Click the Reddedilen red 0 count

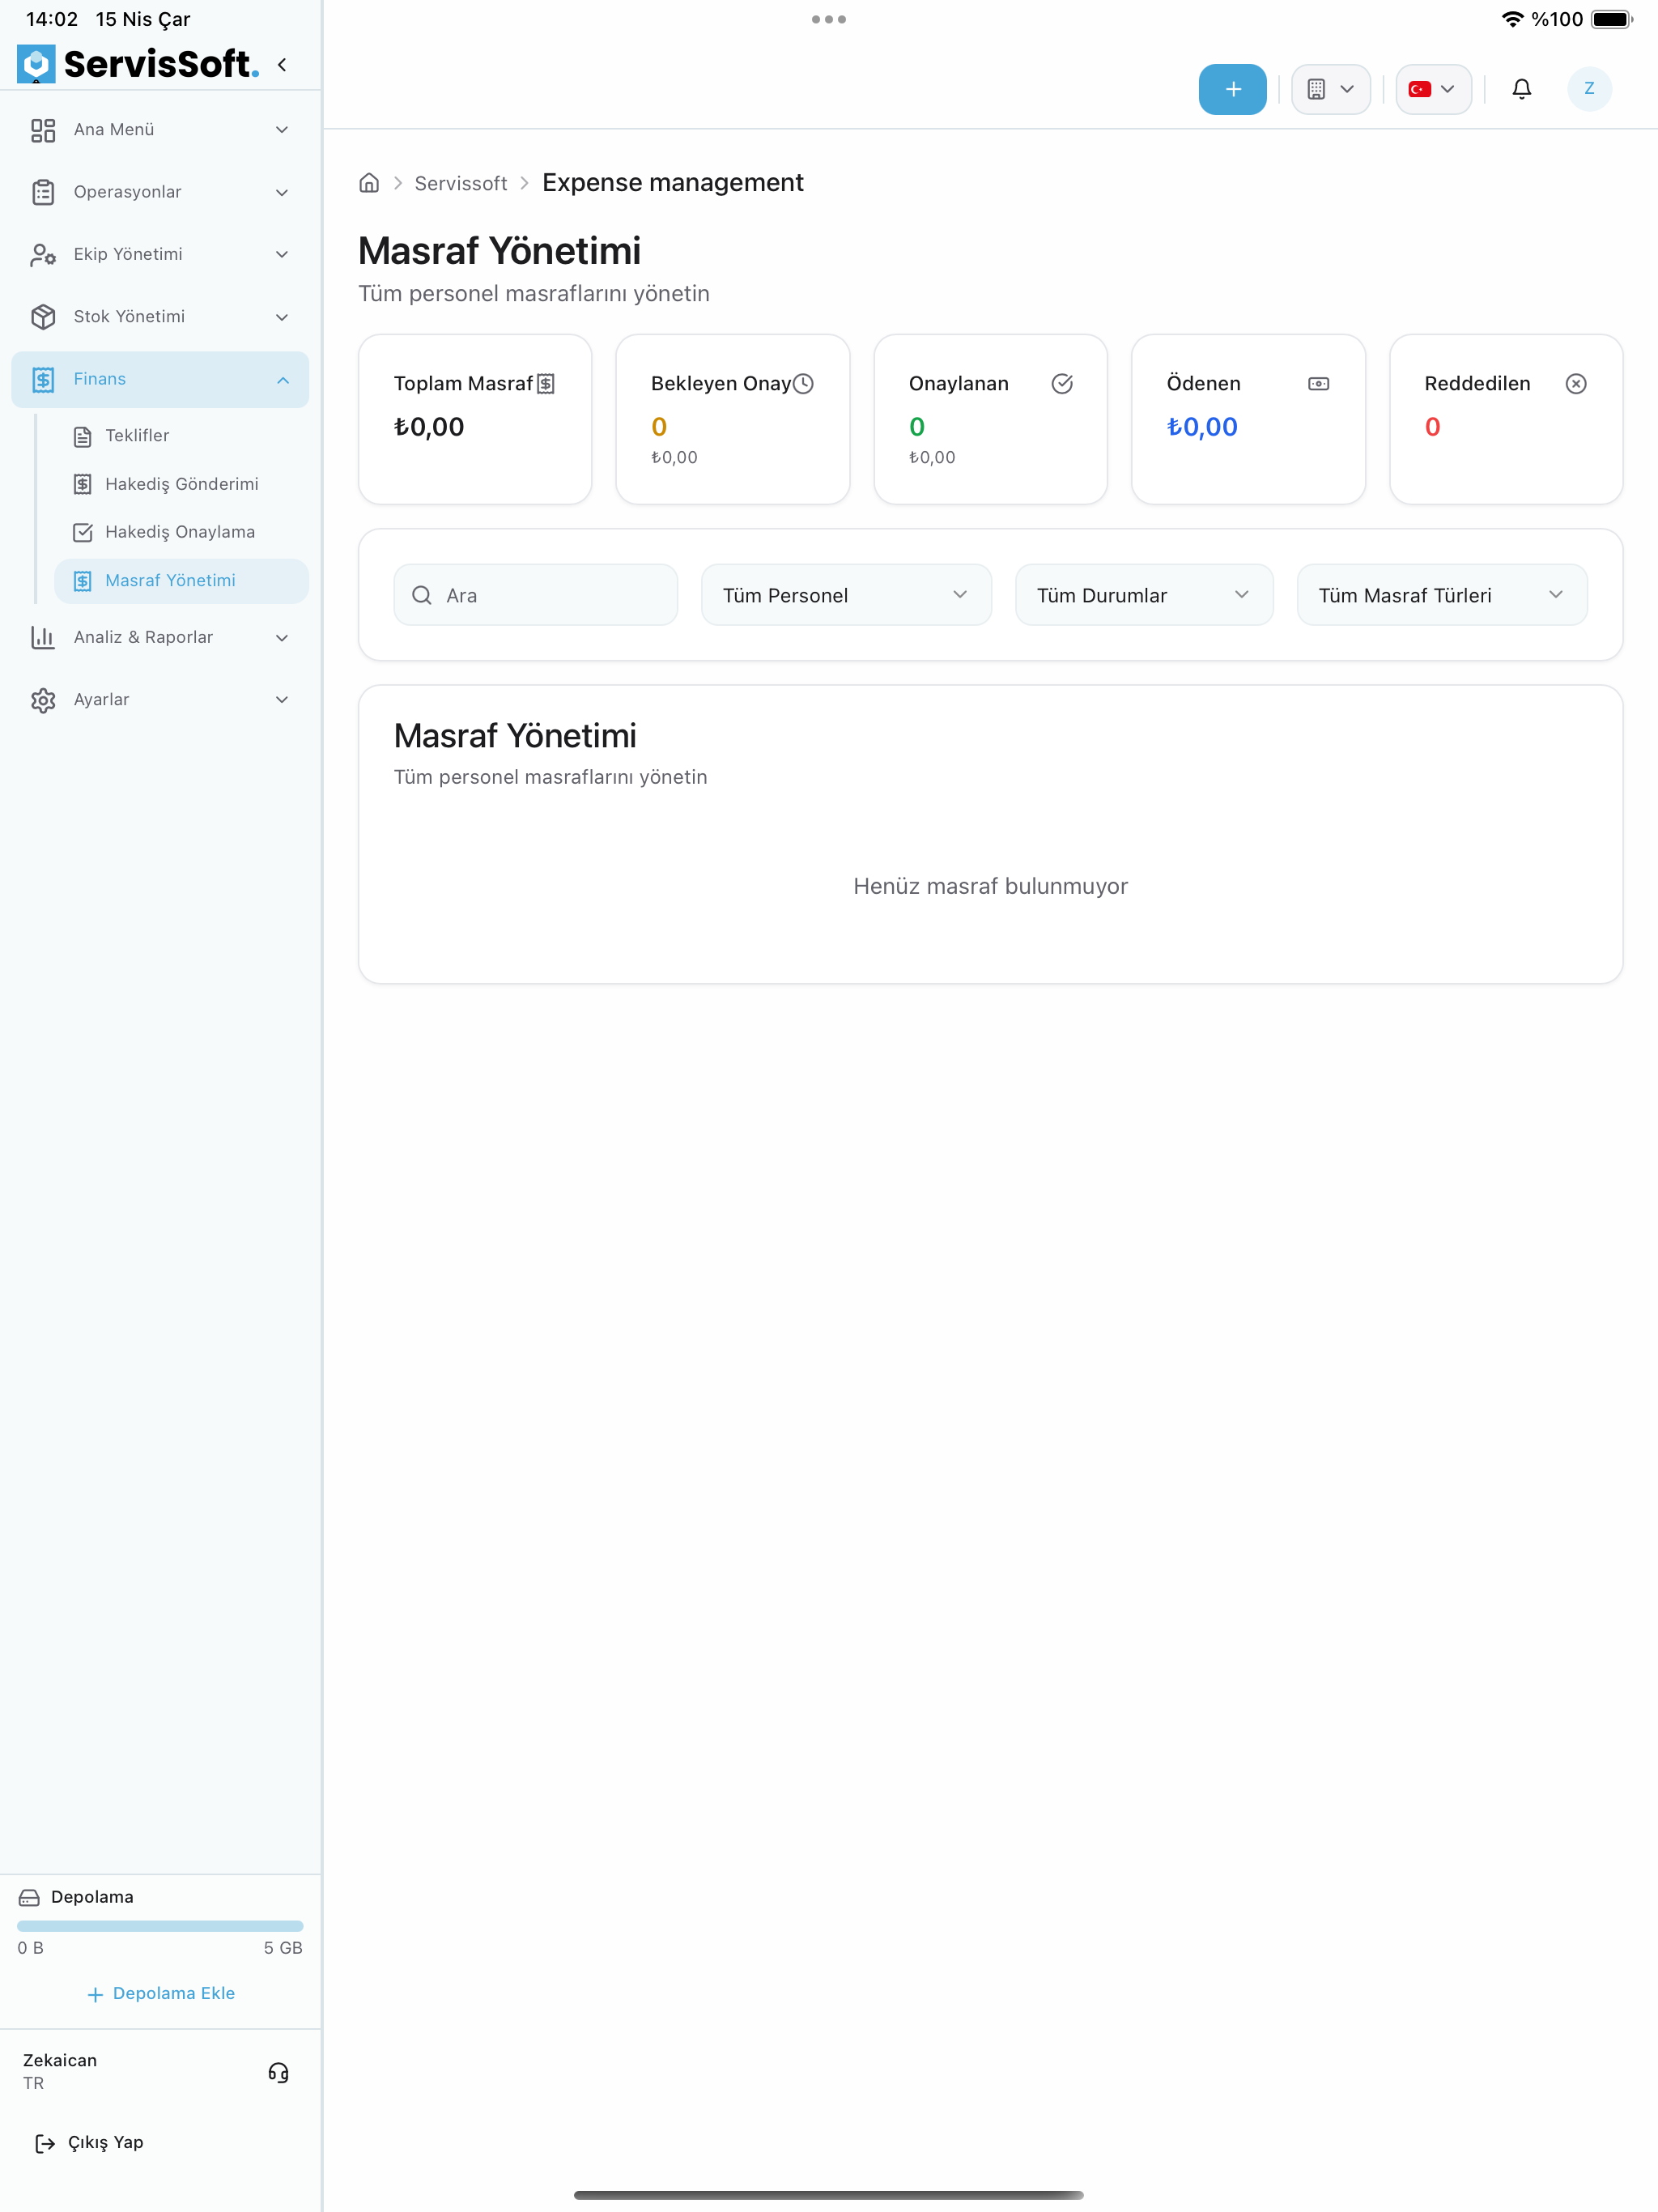tap(1432, 427)
